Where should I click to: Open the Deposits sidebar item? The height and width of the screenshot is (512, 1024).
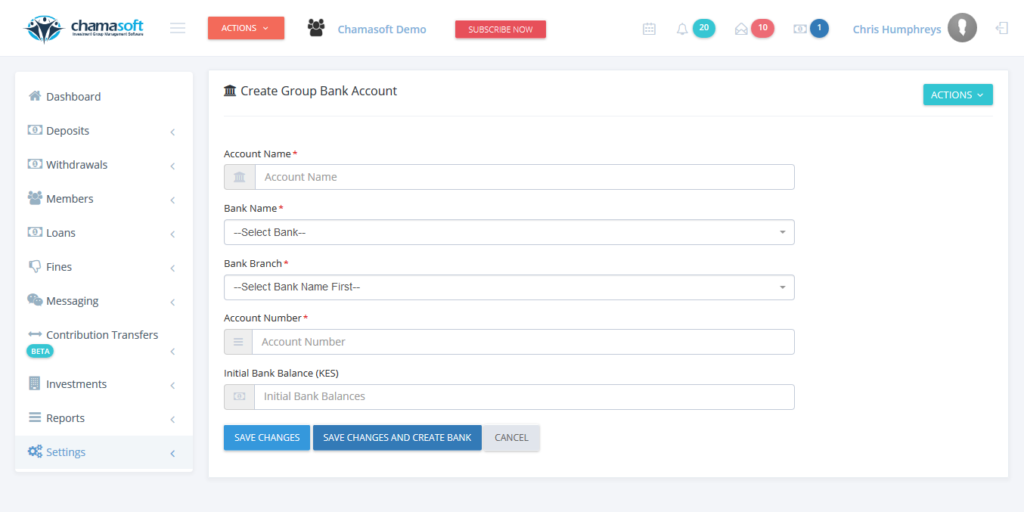[104, 131]
